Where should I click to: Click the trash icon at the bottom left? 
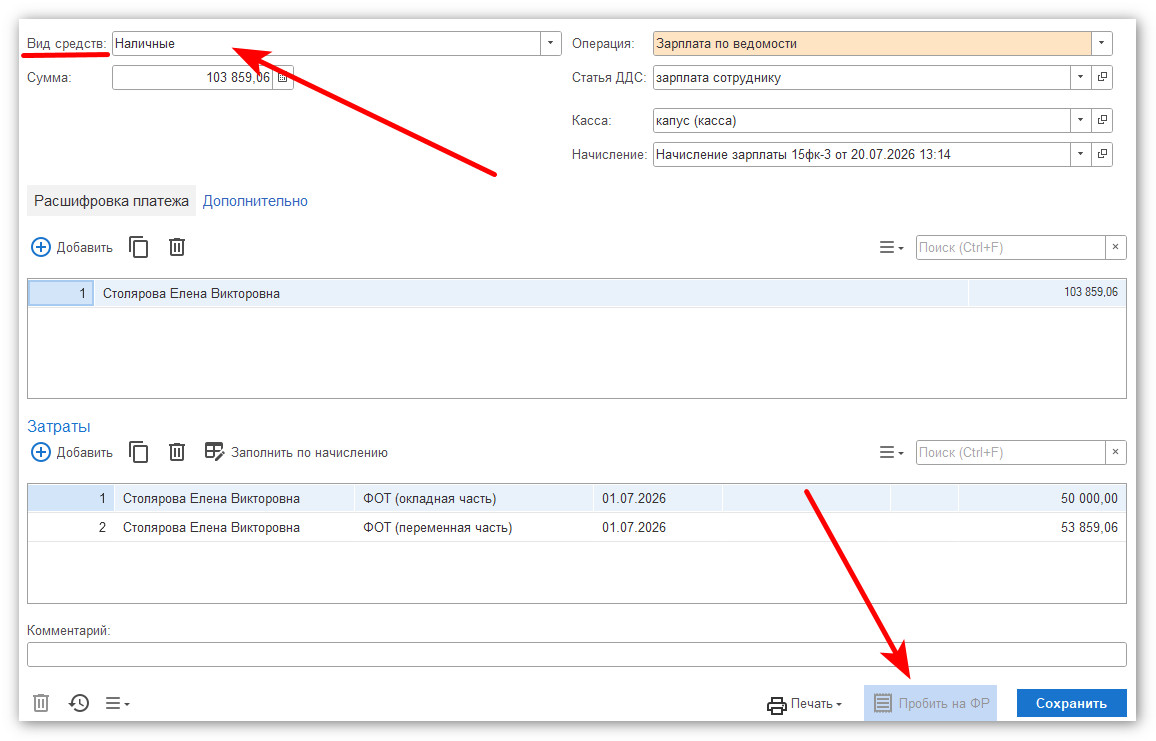tap(41, 703)
